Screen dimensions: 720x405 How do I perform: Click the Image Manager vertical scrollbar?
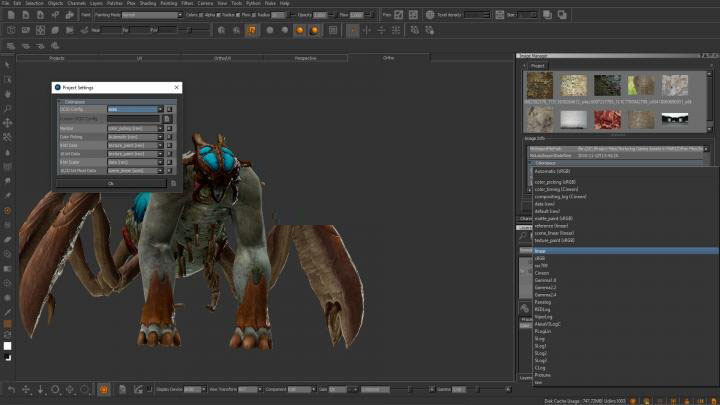pos(710,99)
